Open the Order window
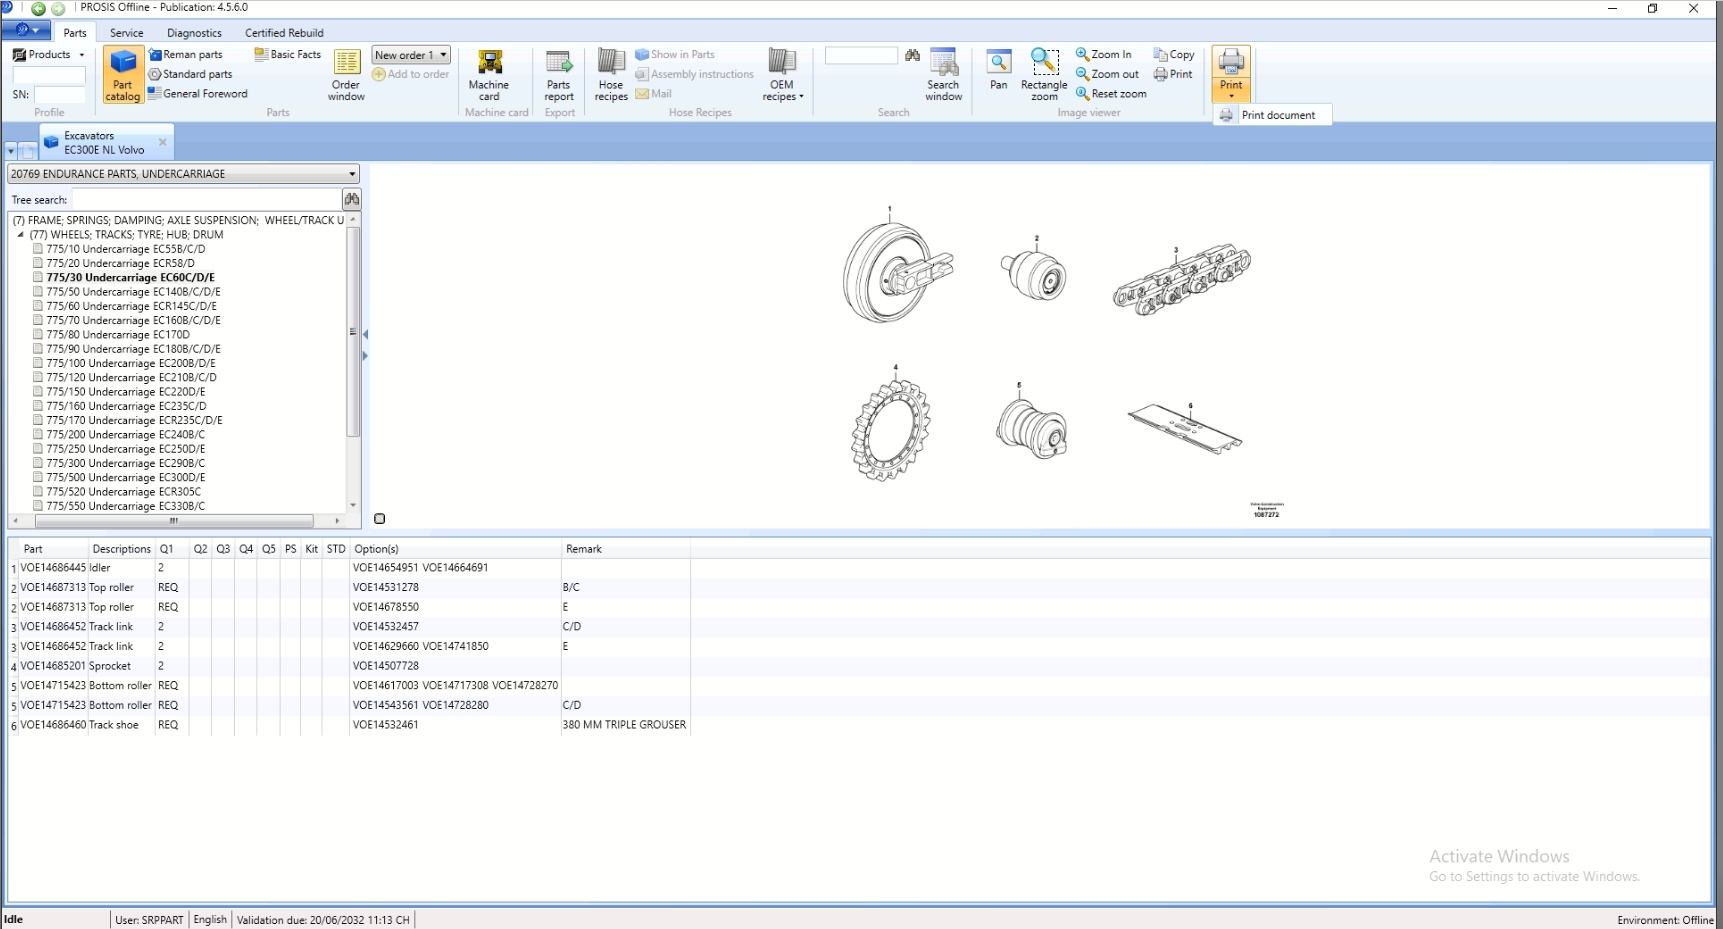Viewport: 1723px width, 929px height. (346, 75)
